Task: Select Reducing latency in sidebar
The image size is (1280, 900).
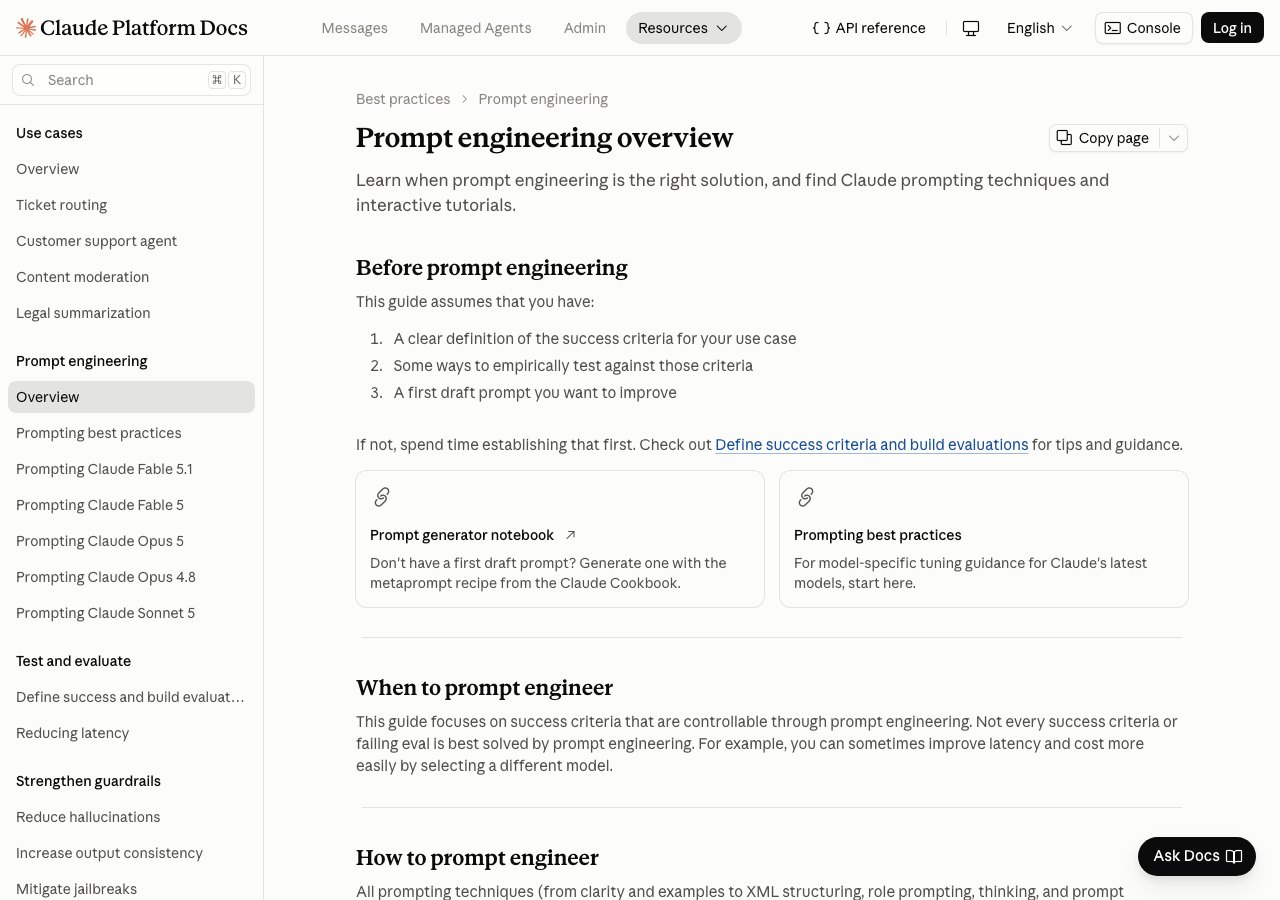Action: pos(131,733)
